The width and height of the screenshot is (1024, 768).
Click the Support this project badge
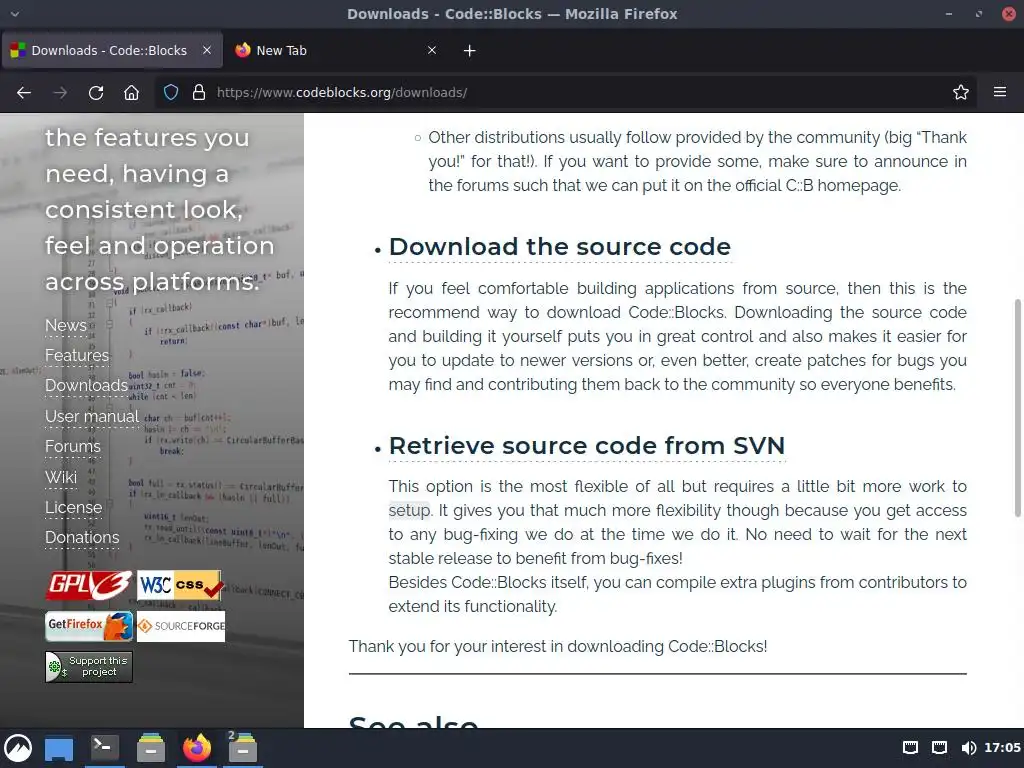point(89,667)
